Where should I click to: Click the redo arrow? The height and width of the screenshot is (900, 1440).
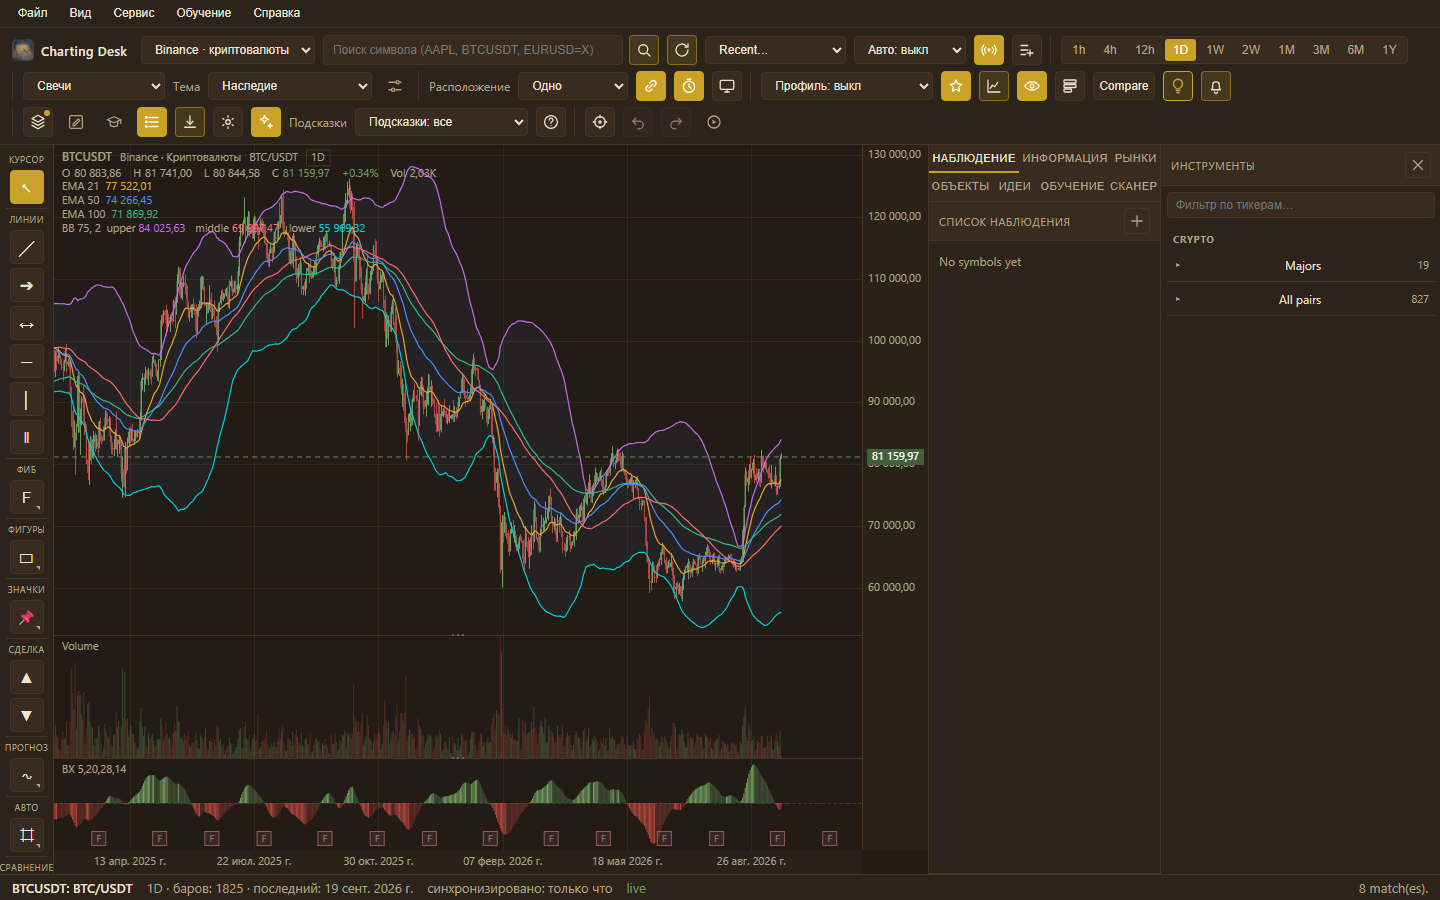(x=676, y=122)
